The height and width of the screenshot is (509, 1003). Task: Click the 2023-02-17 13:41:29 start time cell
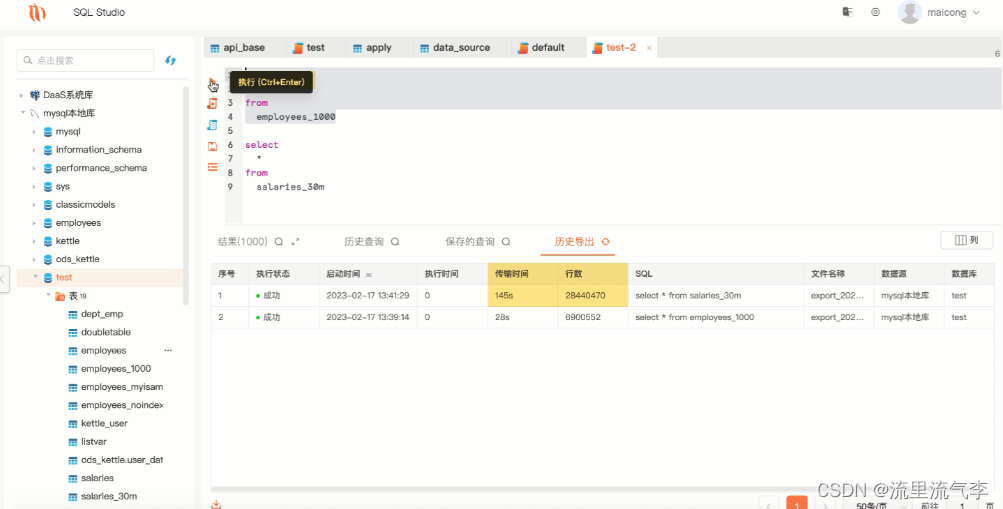[x=368, y=295]
